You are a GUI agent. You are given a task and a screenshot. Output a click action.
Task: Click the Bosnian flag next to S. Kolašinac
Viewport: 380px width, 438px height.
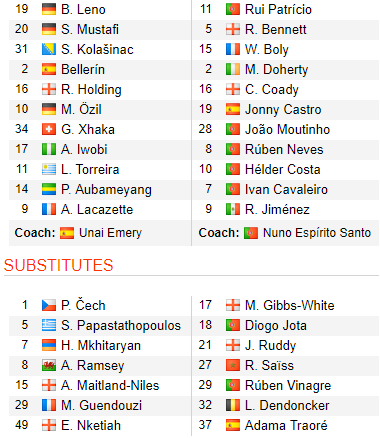tap(49, 49)
